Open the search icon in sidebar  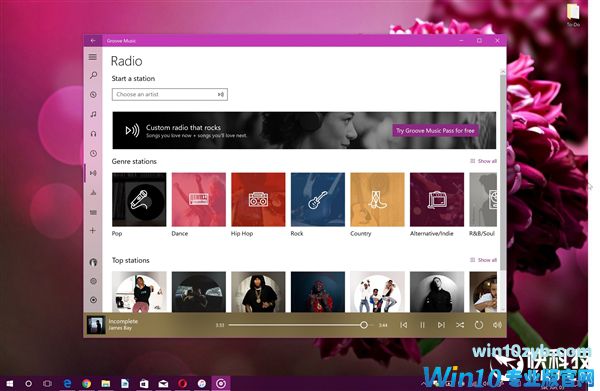pyautogui.click(x=93, y=75)
